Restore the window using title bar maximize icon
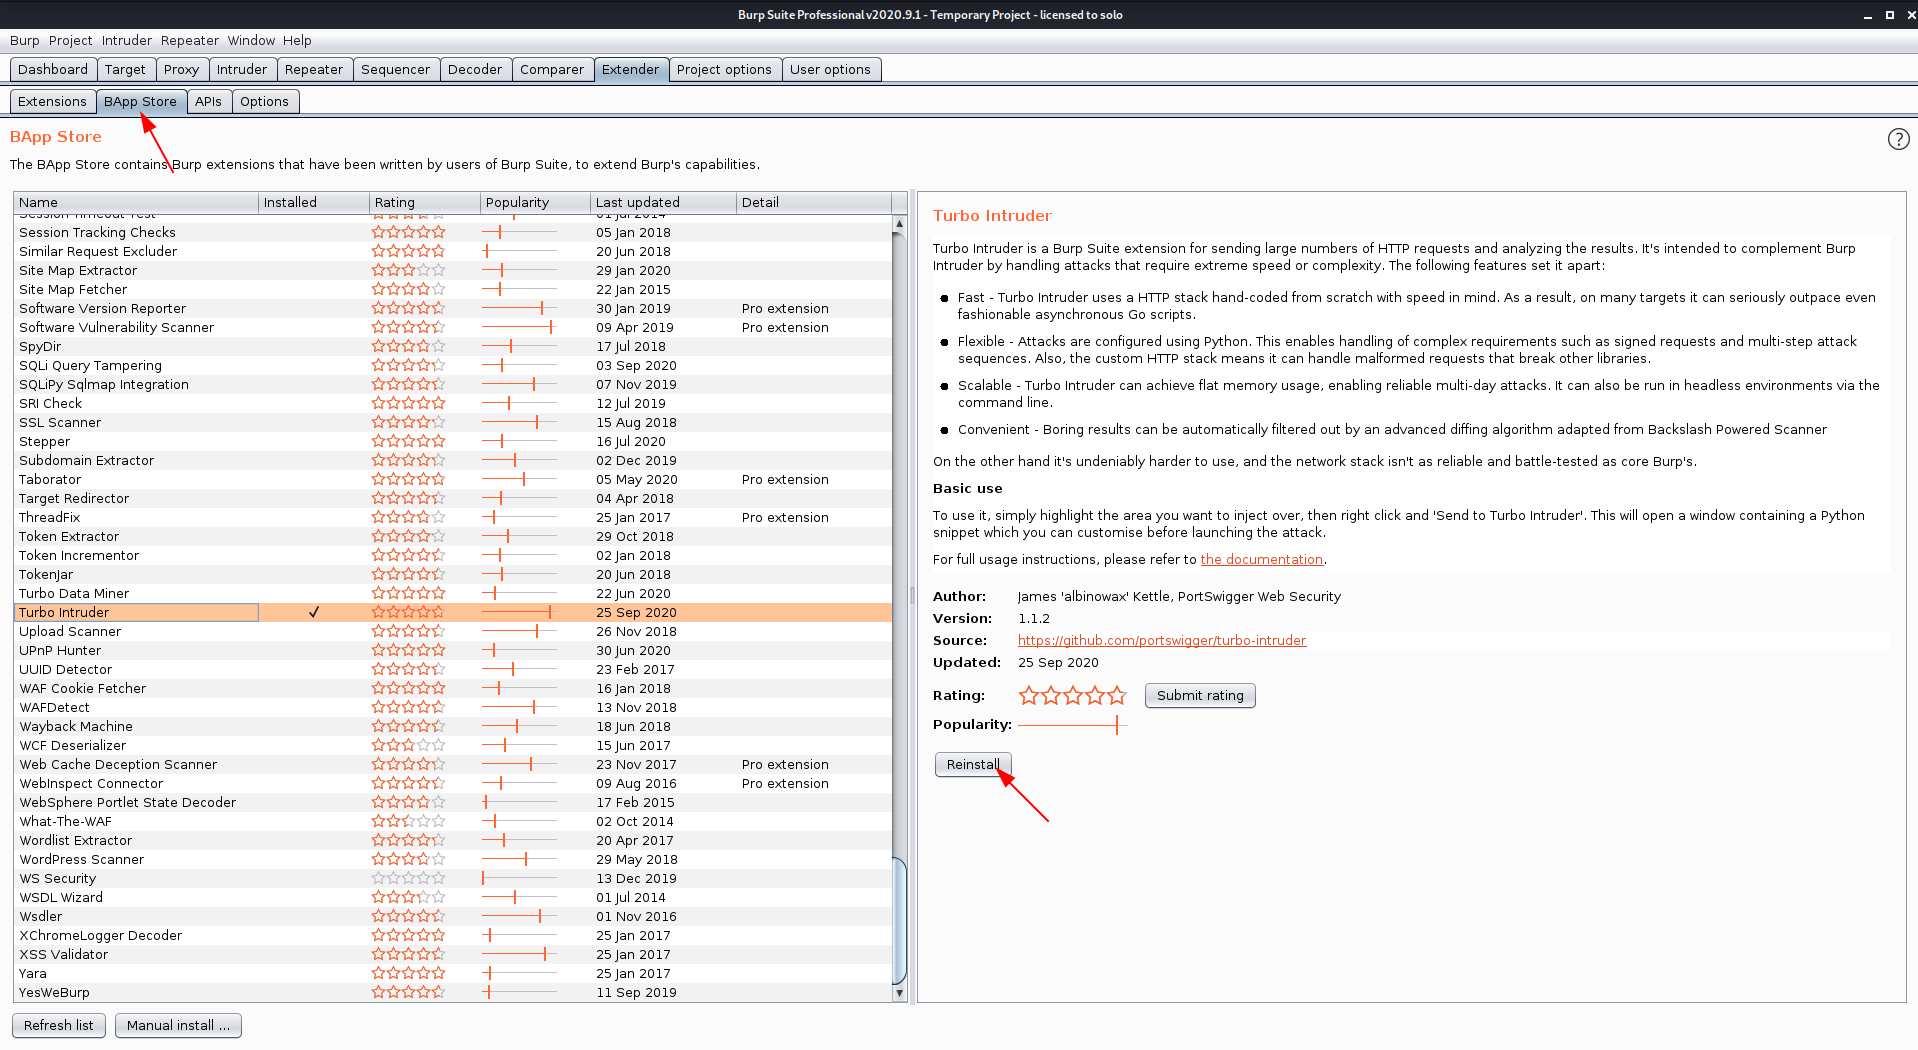The image size is (1918, 1050). pyautogui.click(x=1889, y=15)
